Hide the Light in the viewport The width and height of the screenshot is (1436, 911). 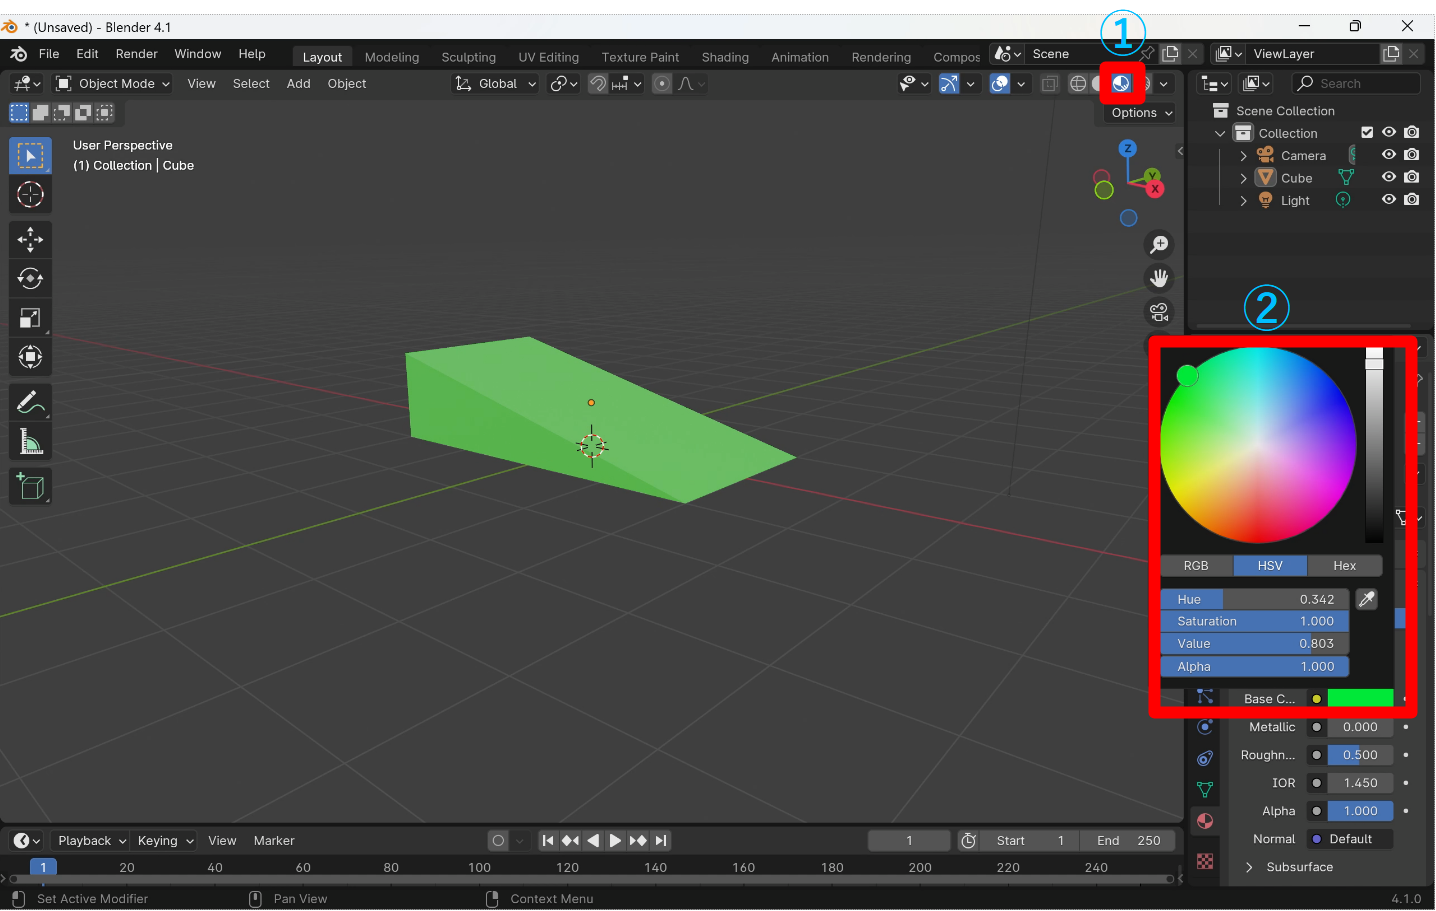[1389, 200]
